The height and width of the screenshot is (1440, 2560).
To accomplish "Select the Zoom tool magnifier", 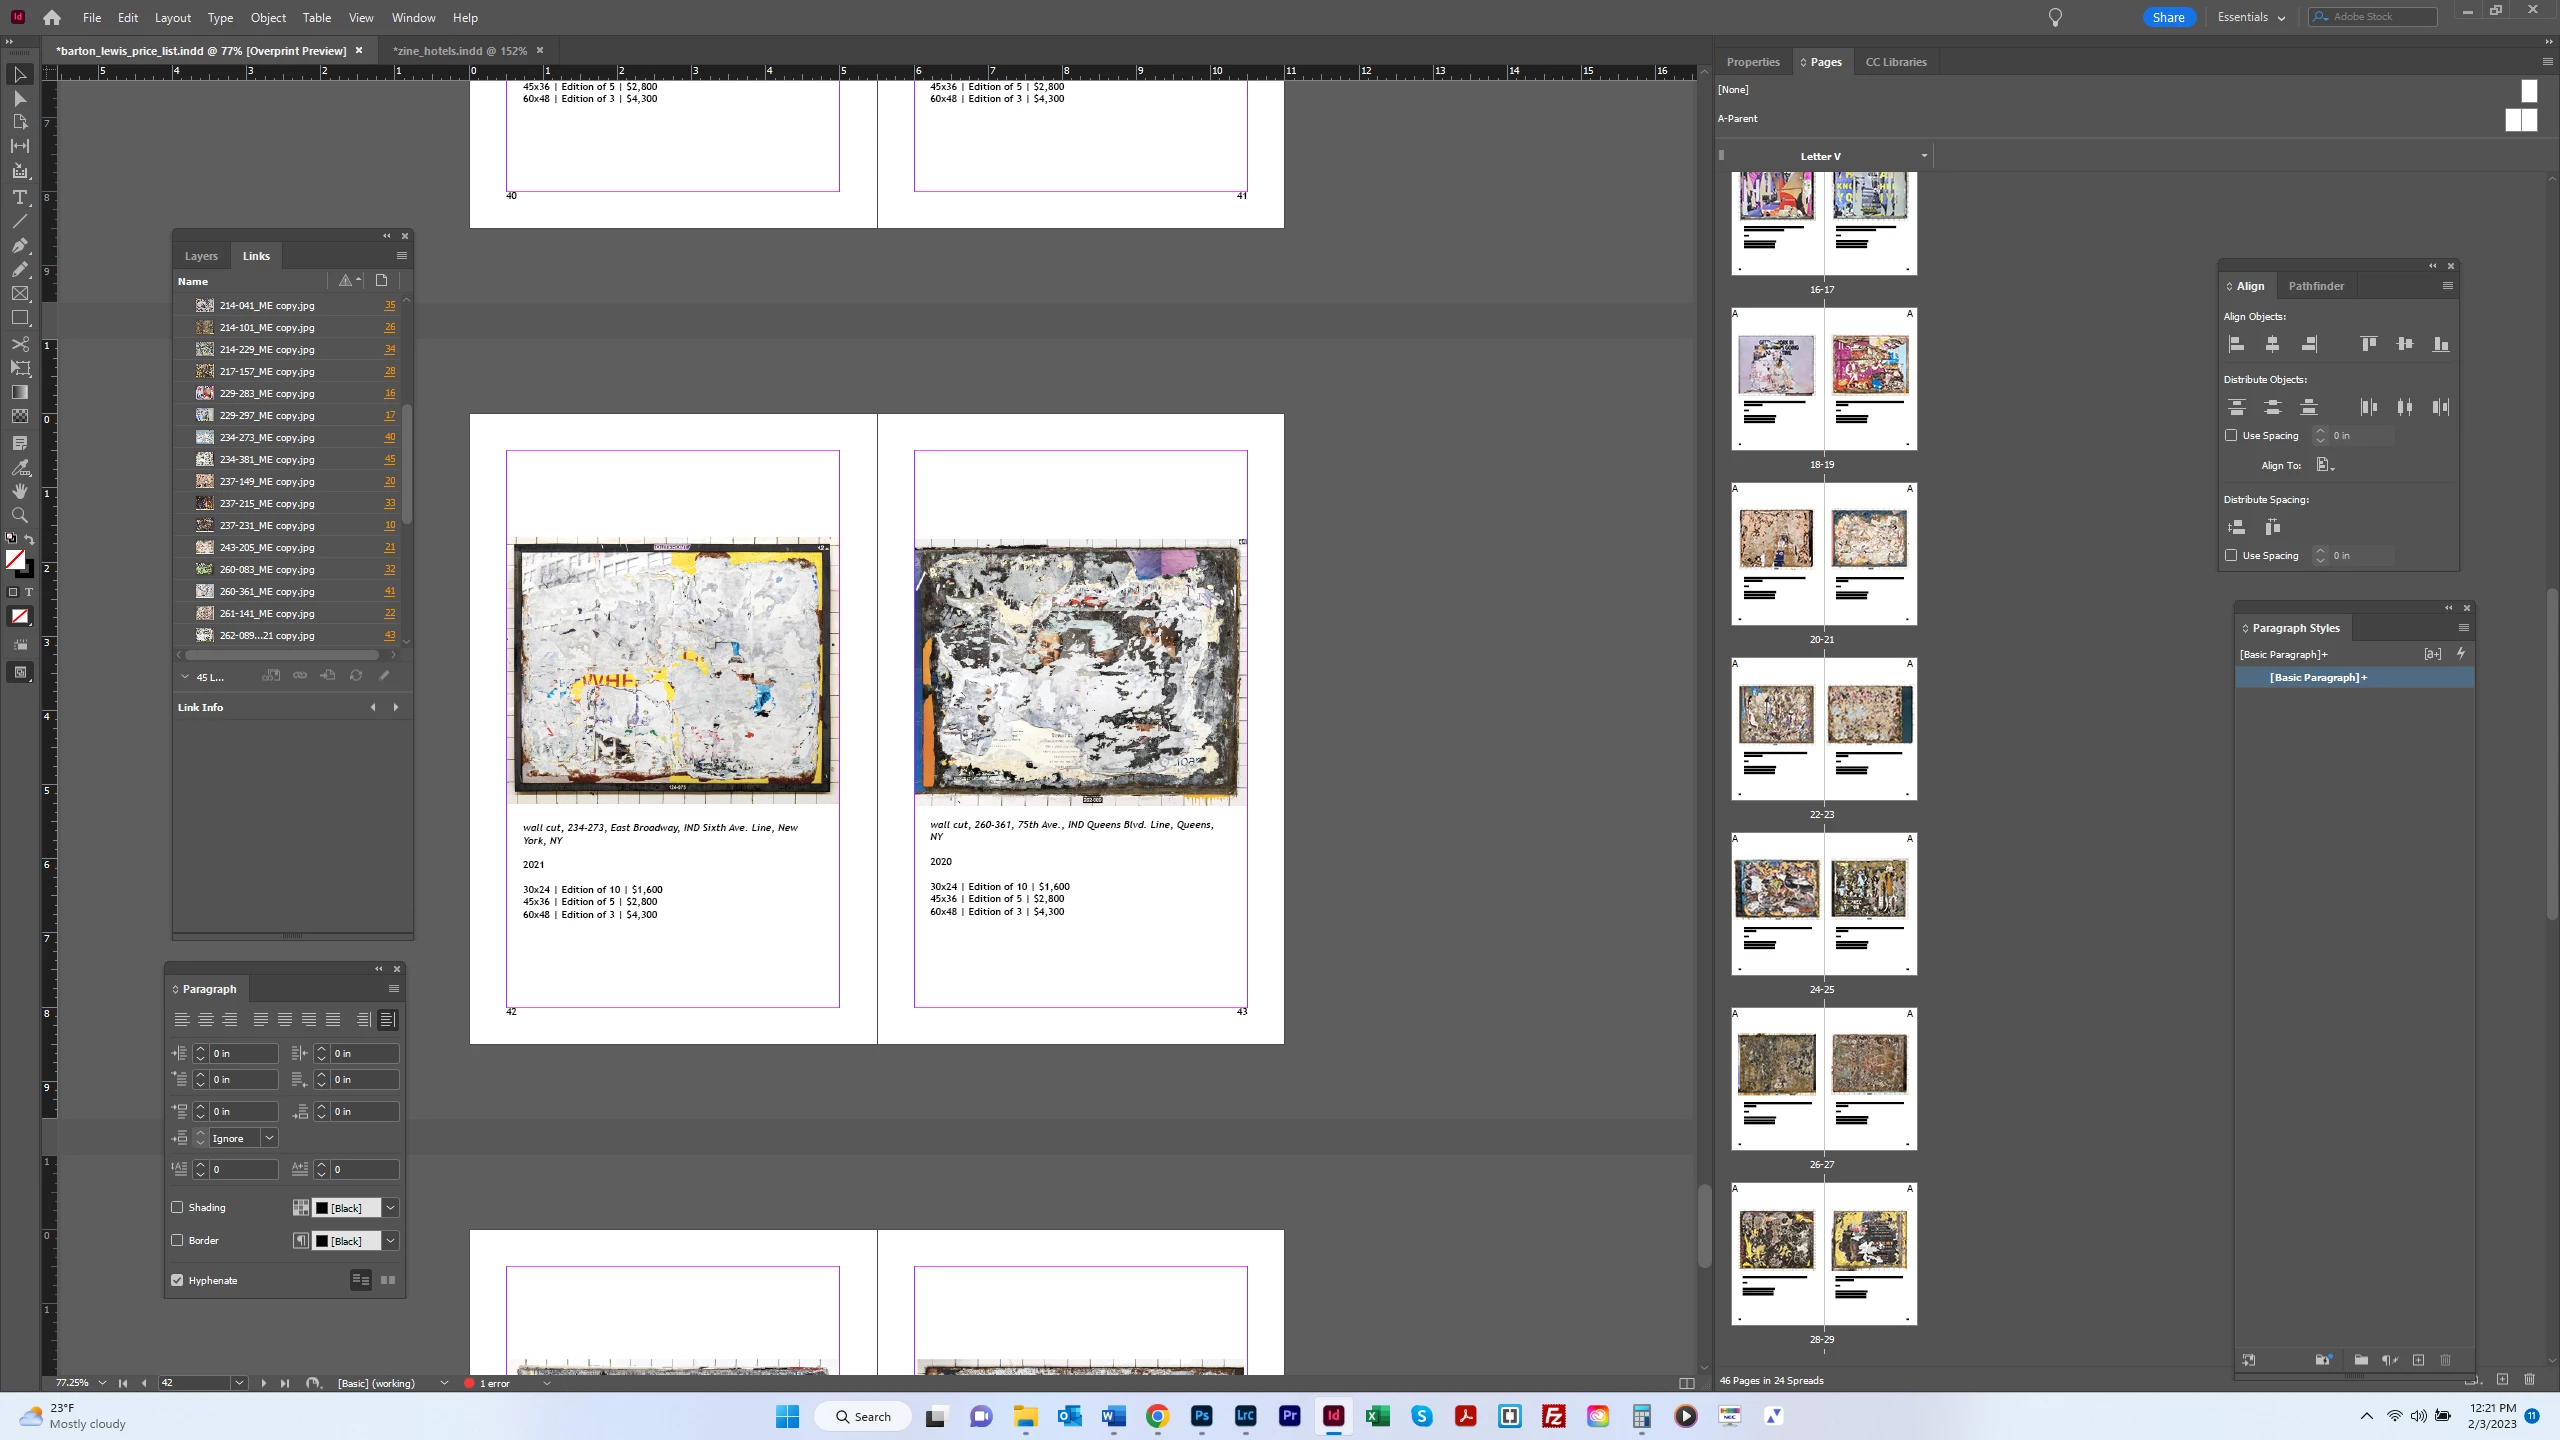I will click(19, 515).
